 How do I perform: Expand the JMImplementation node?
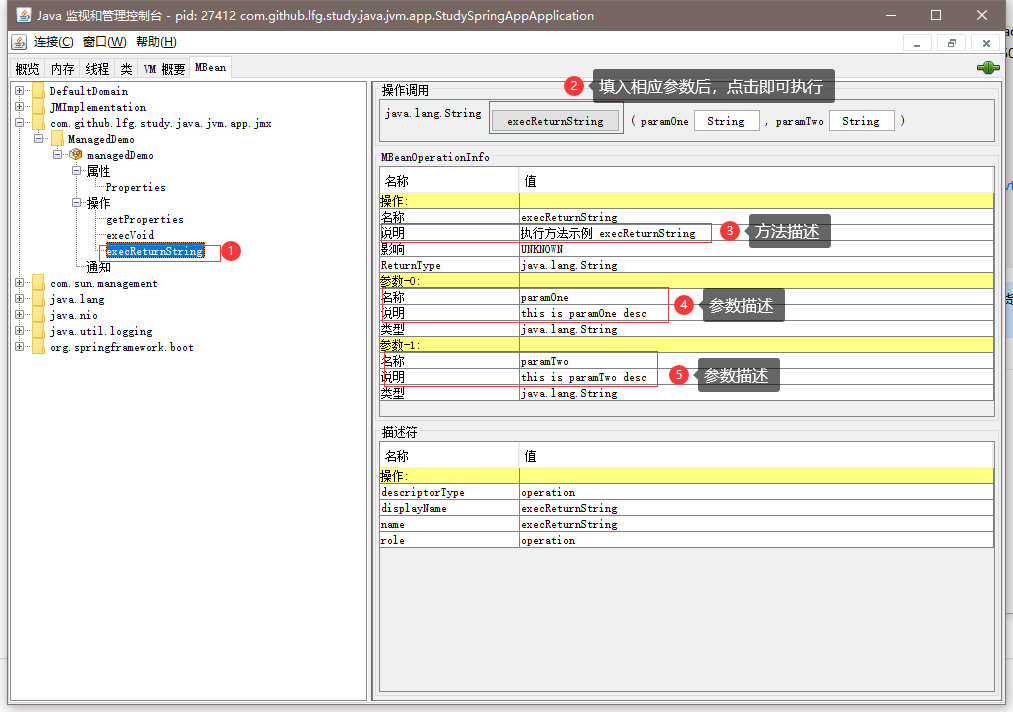coord(19,107)
